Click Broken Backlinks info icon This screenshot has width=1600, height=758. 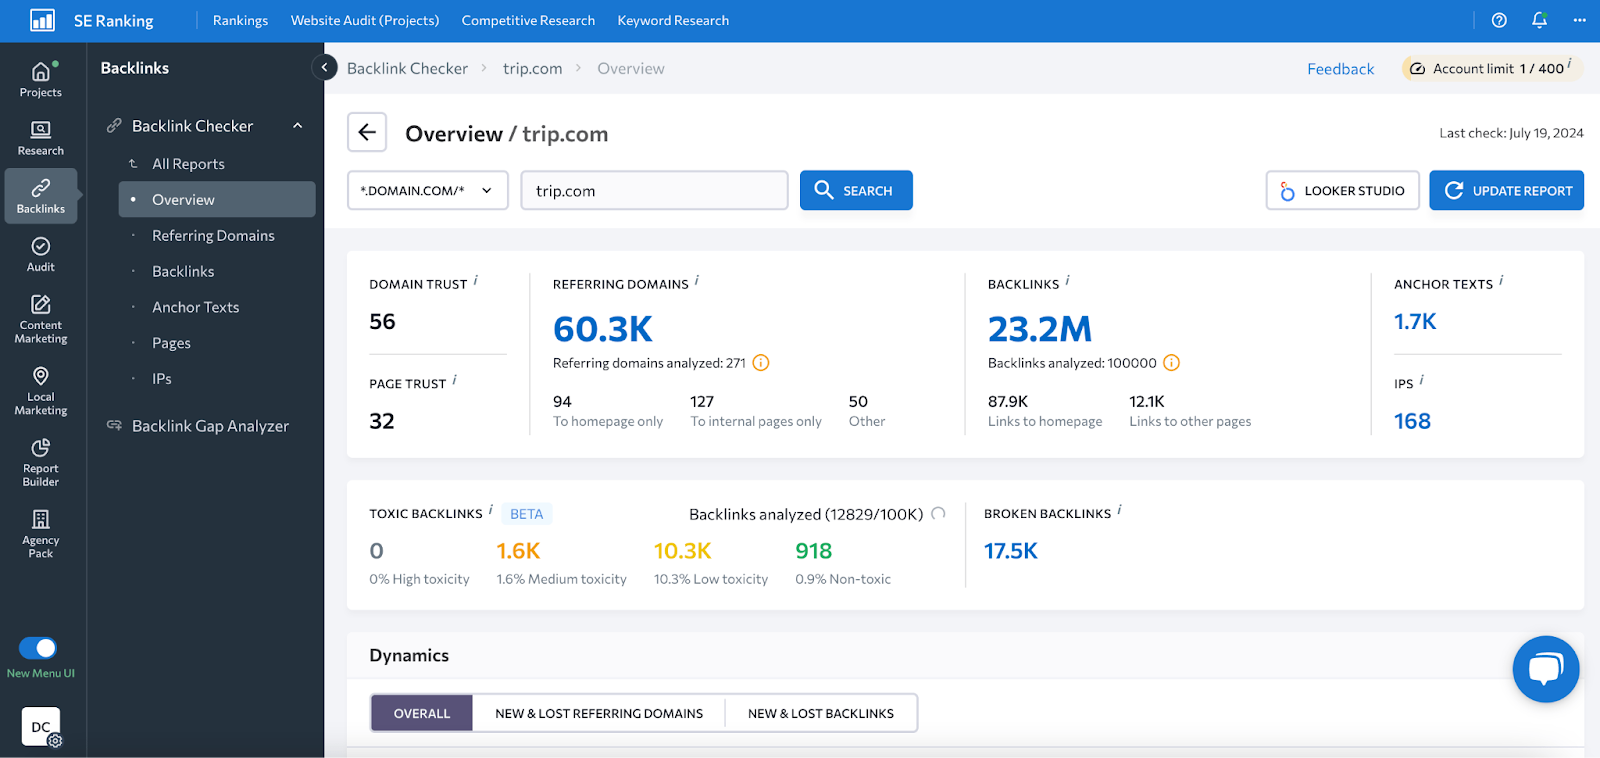[1120, 510]
